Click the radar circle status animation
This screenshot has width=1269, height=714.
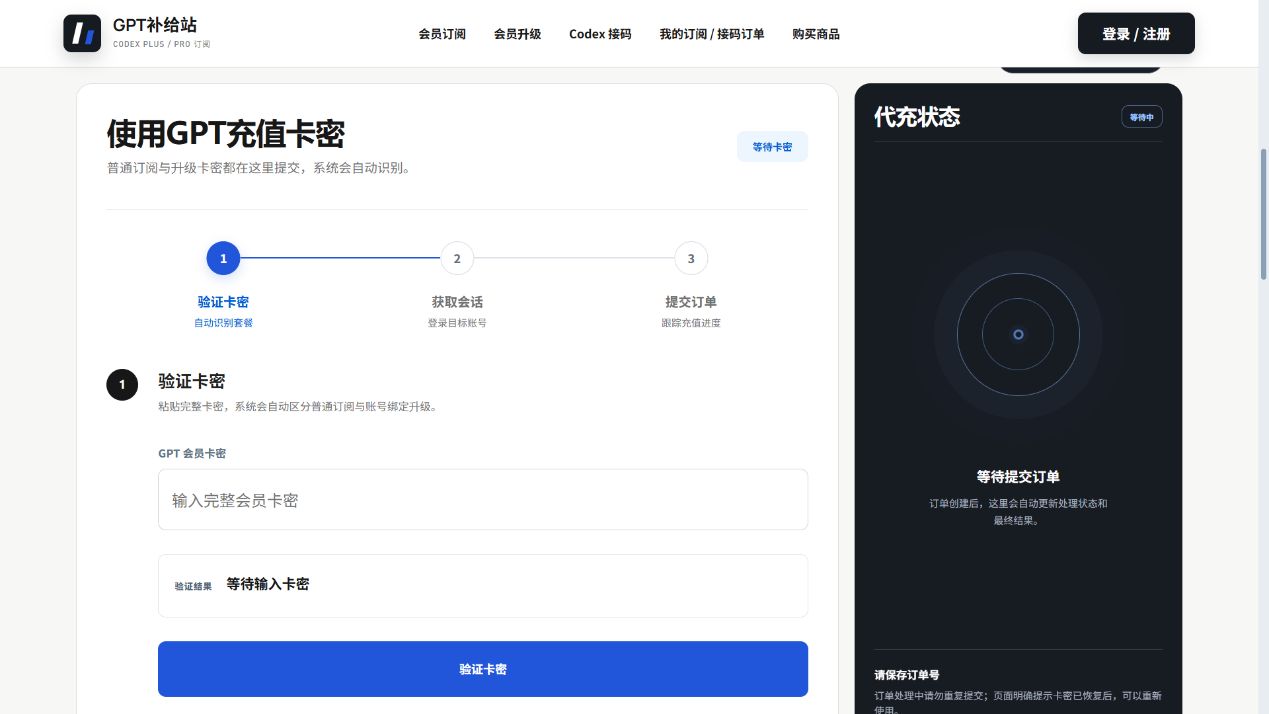click(x=1018, y=334)
